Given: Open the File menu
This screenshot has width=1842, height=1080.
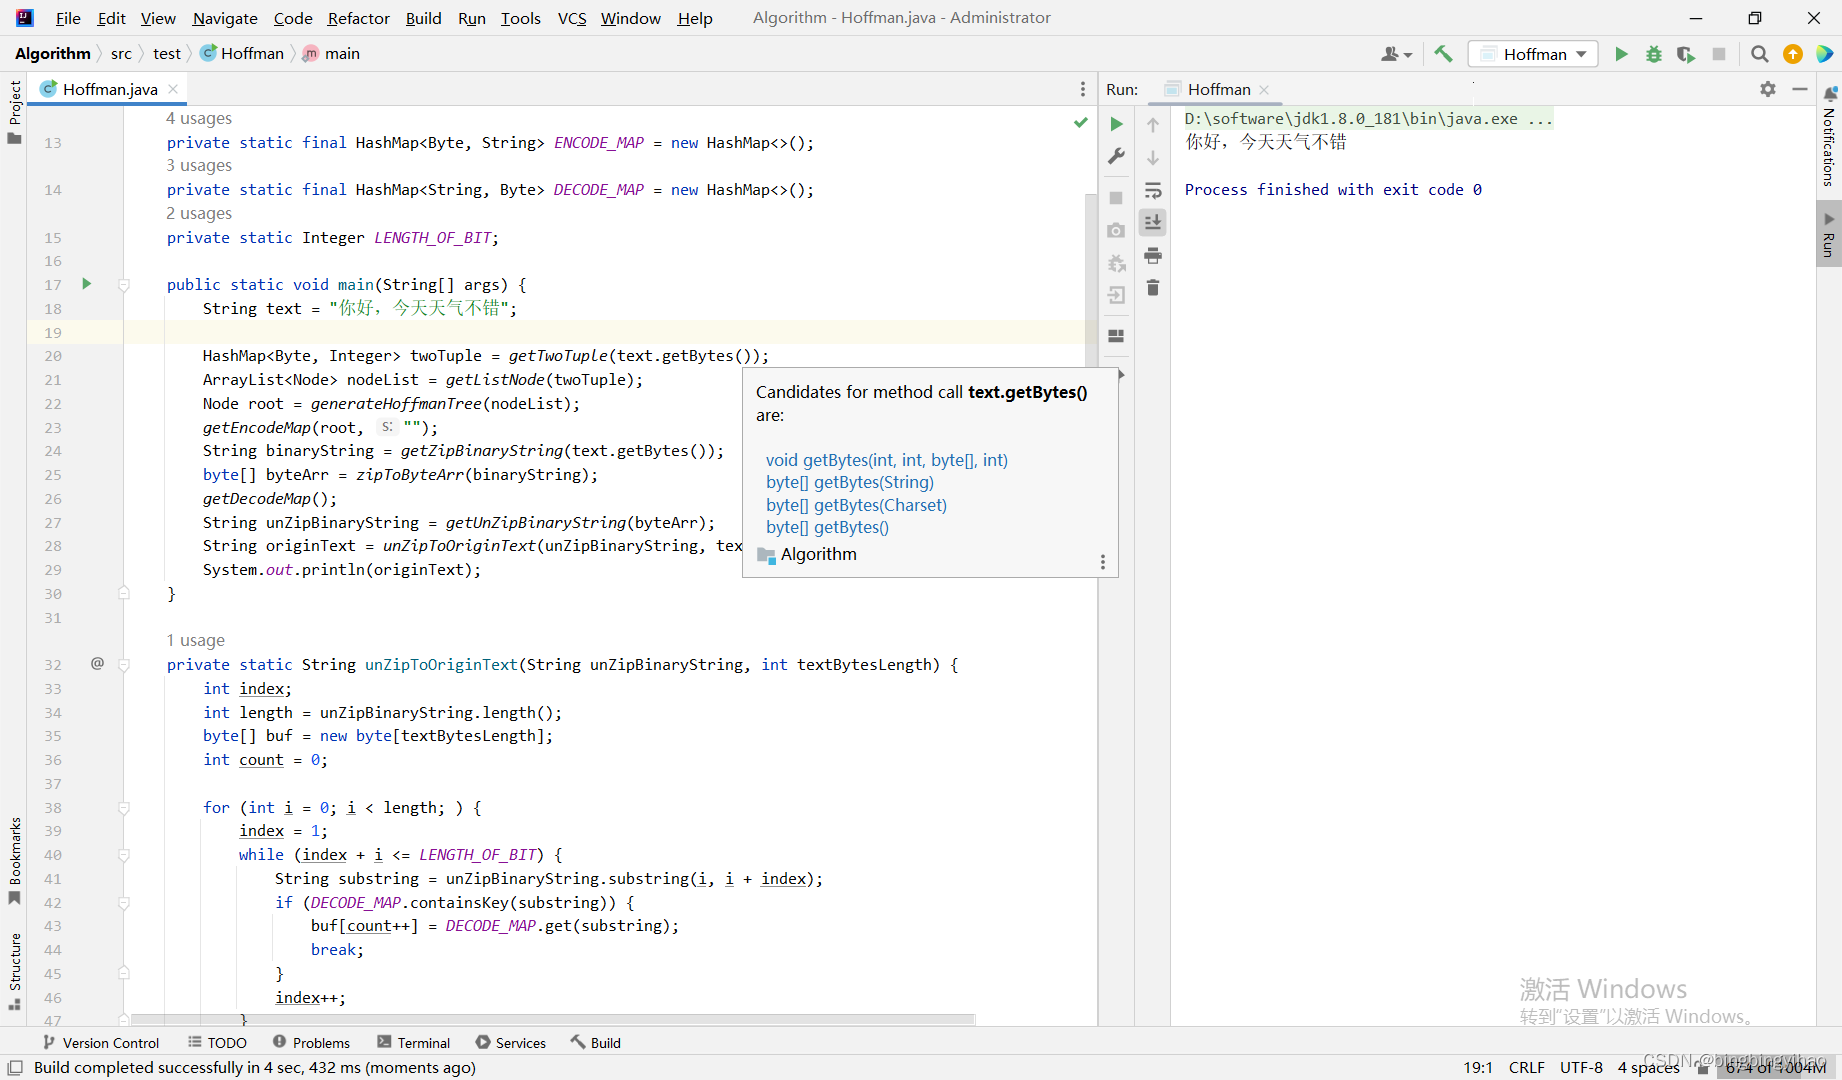Looking at the screenshot, I should [68, 18].
